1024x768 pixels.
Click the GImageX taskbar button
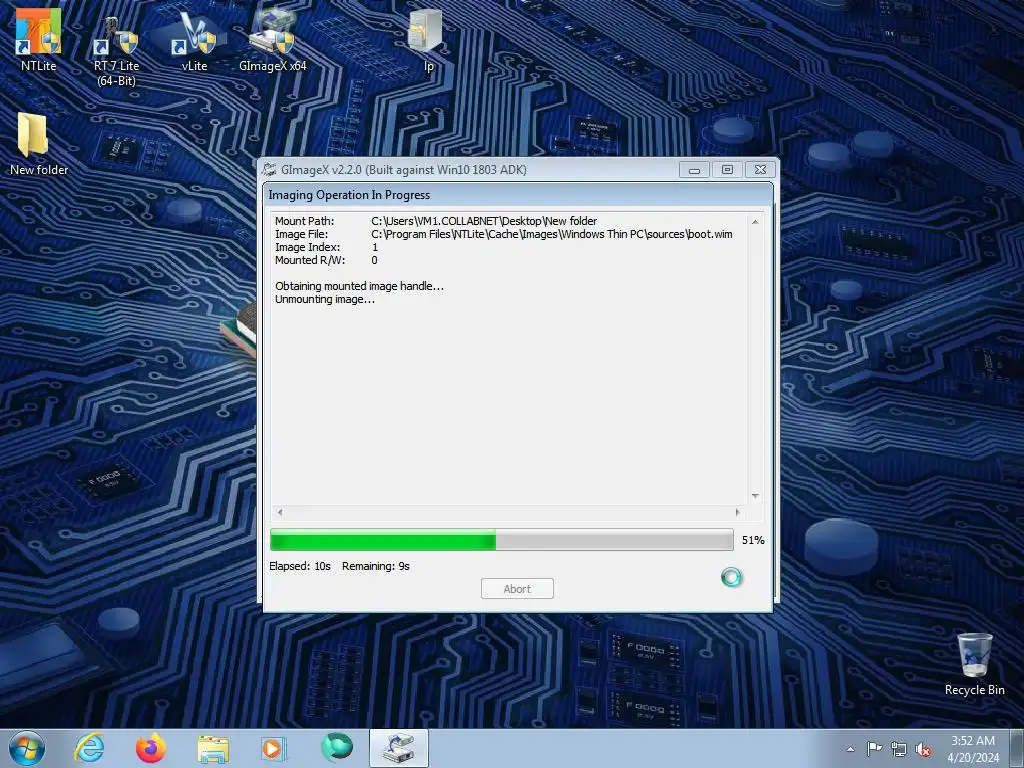point(398,748)
